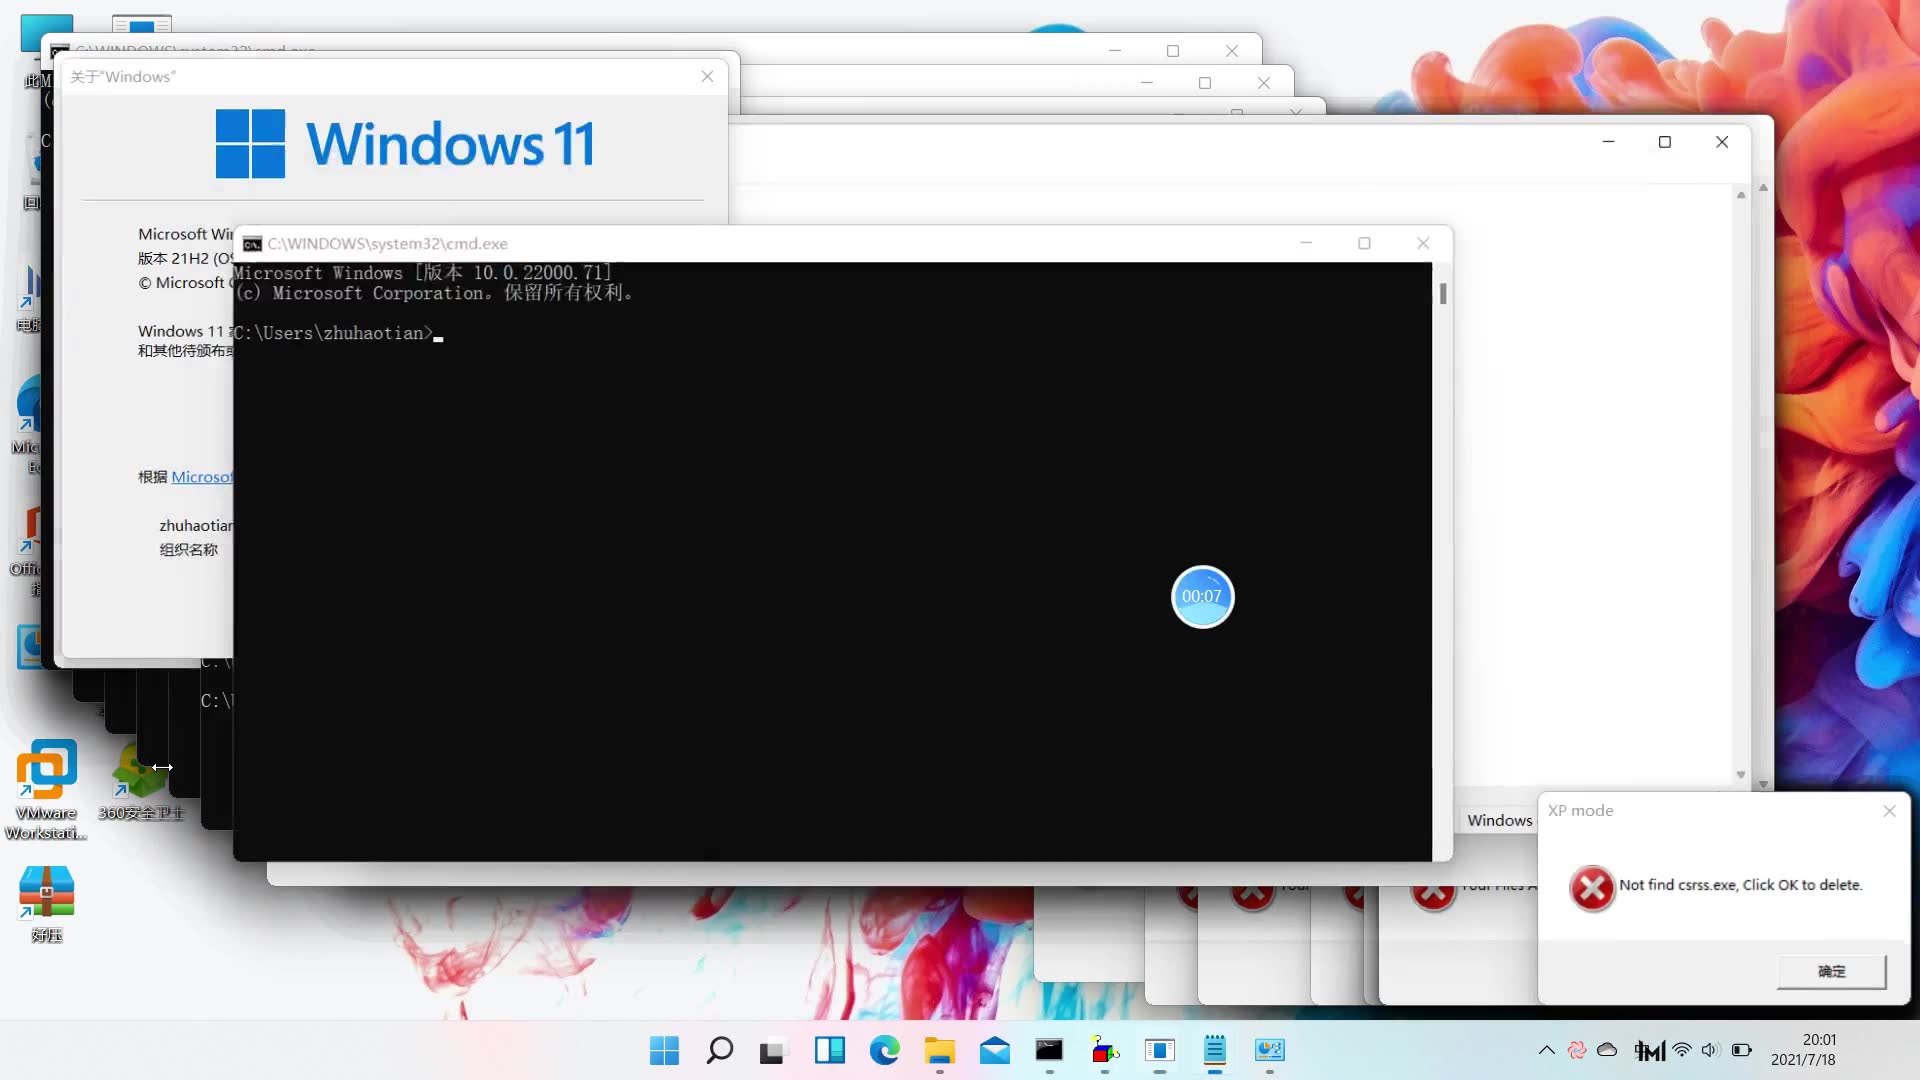Minimize the front cmd.exe window
Screen dimensions: 1920x1080
(x=1306, y=243)
